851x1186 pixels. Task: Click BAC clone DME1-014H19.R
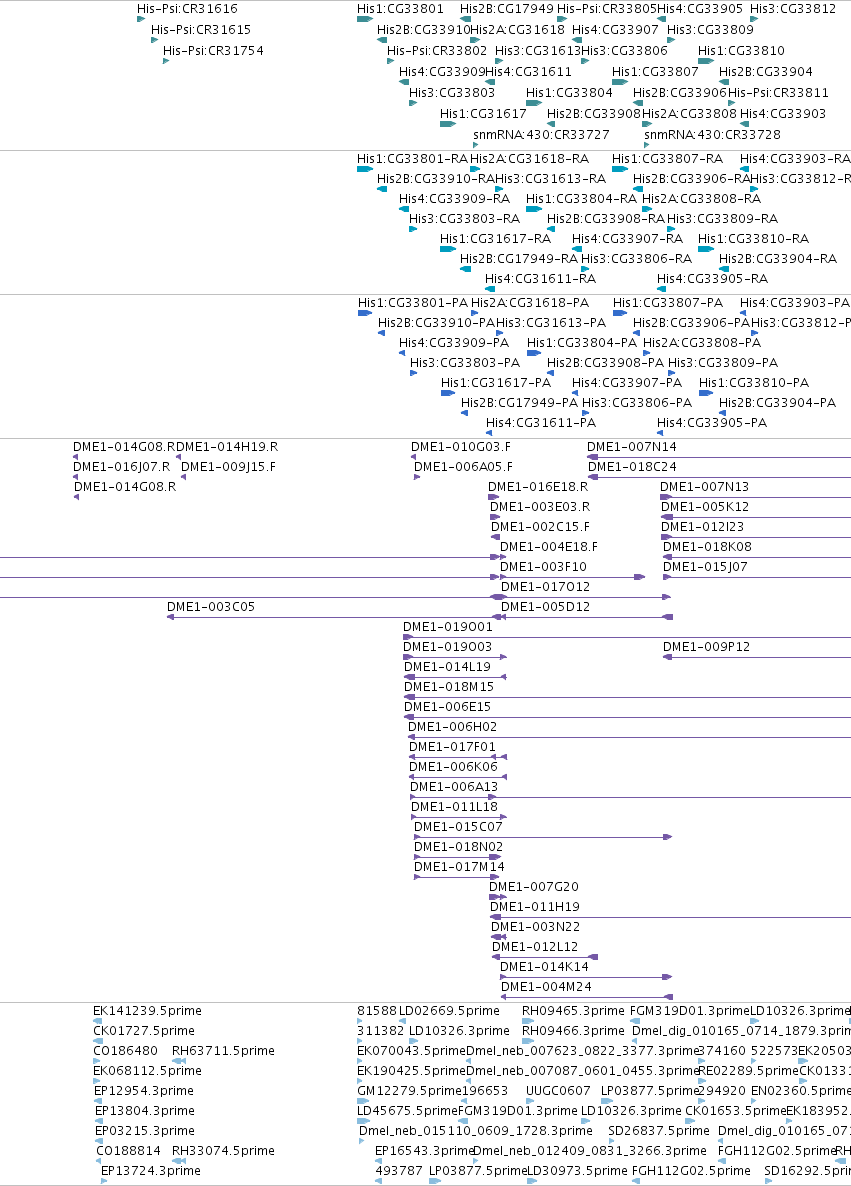tap(227, 447)
